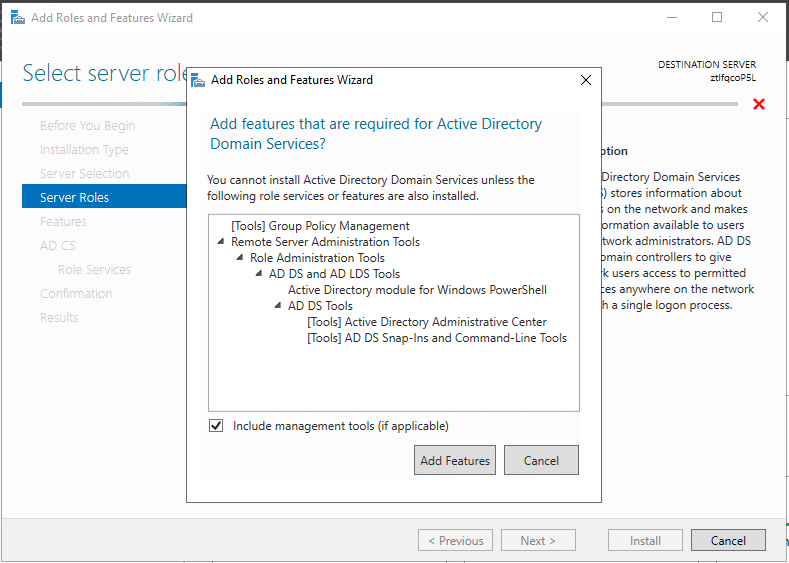Open the Before You Begin step

coord(87,126)
